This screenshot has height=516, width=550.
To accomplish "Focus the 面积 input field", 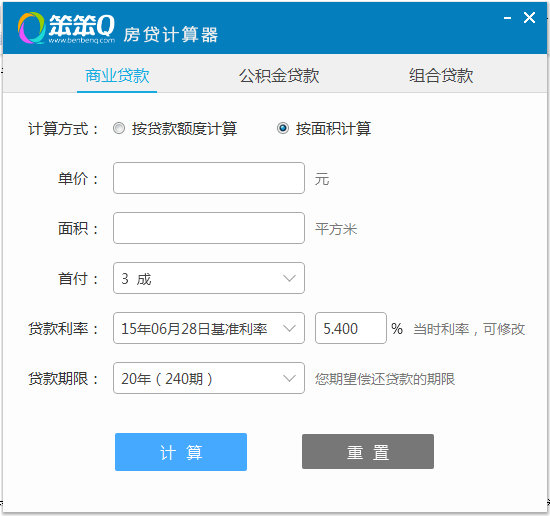I will tap(209, 228).
